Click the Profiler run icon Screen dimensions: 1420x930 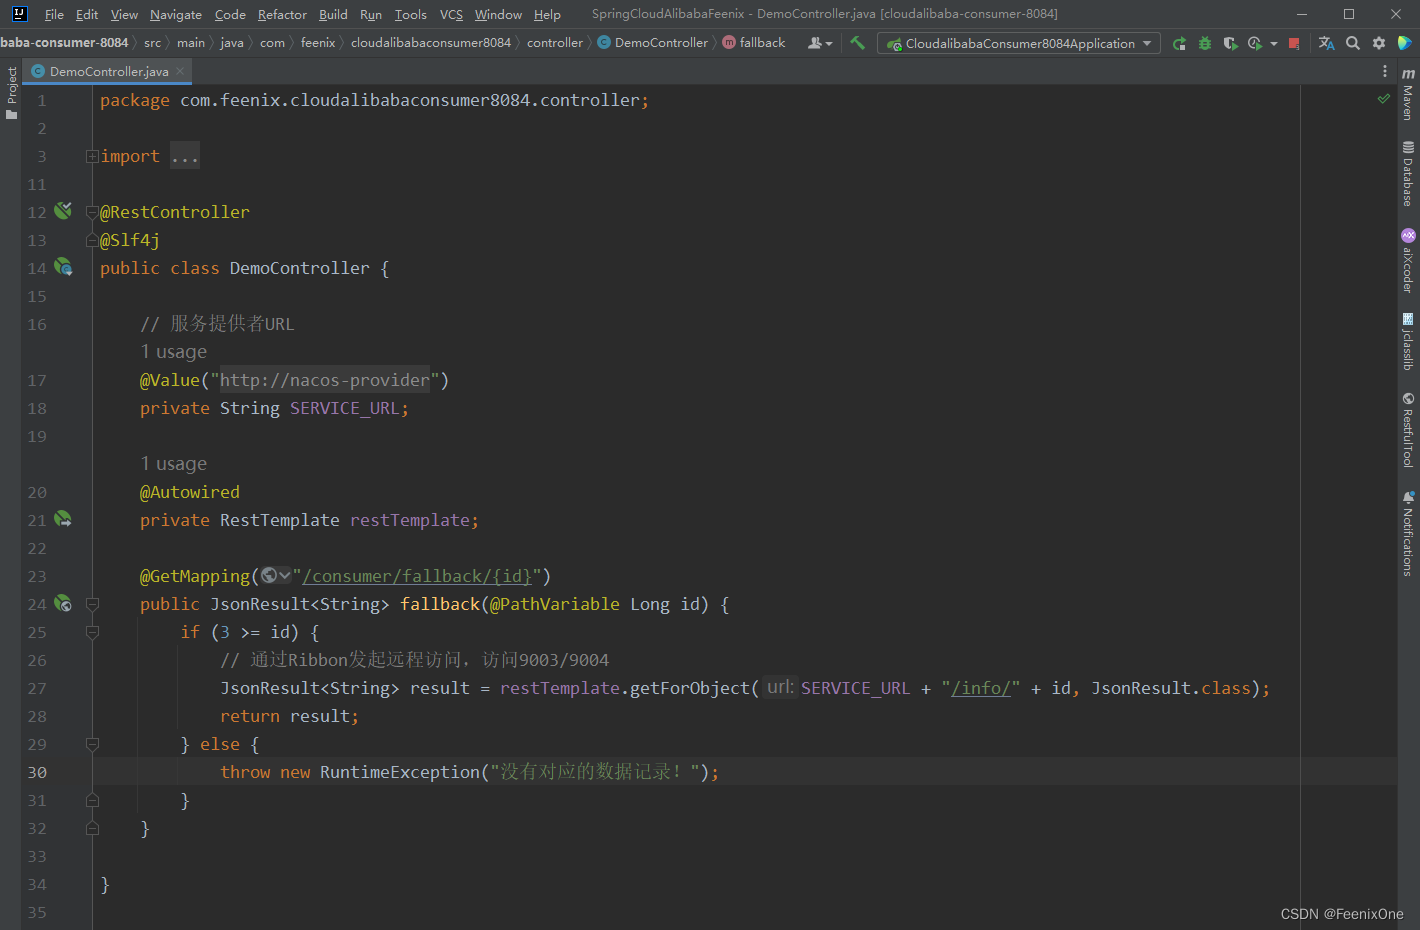click(1255, 43)
